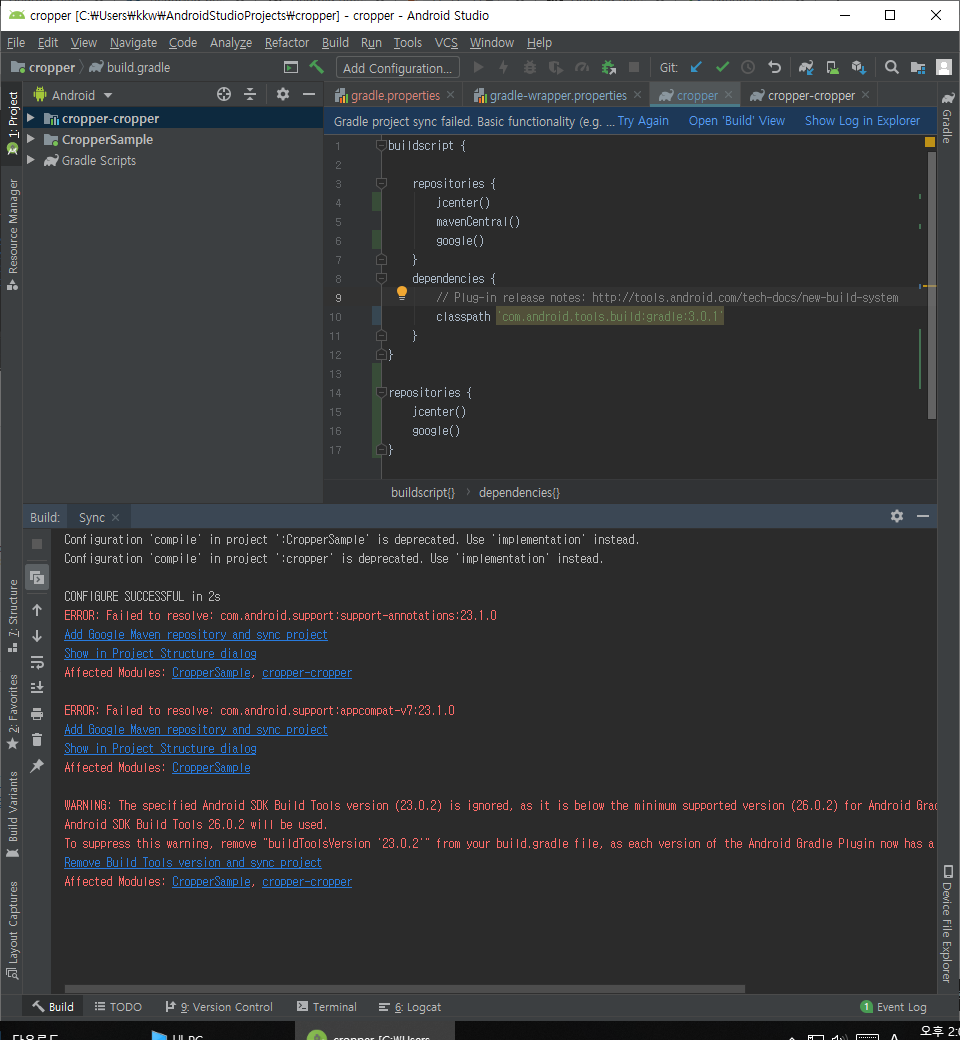Click Show Log in Explorer link
Viewport: 960px width, 1040px height.
[x=862, y=121]
